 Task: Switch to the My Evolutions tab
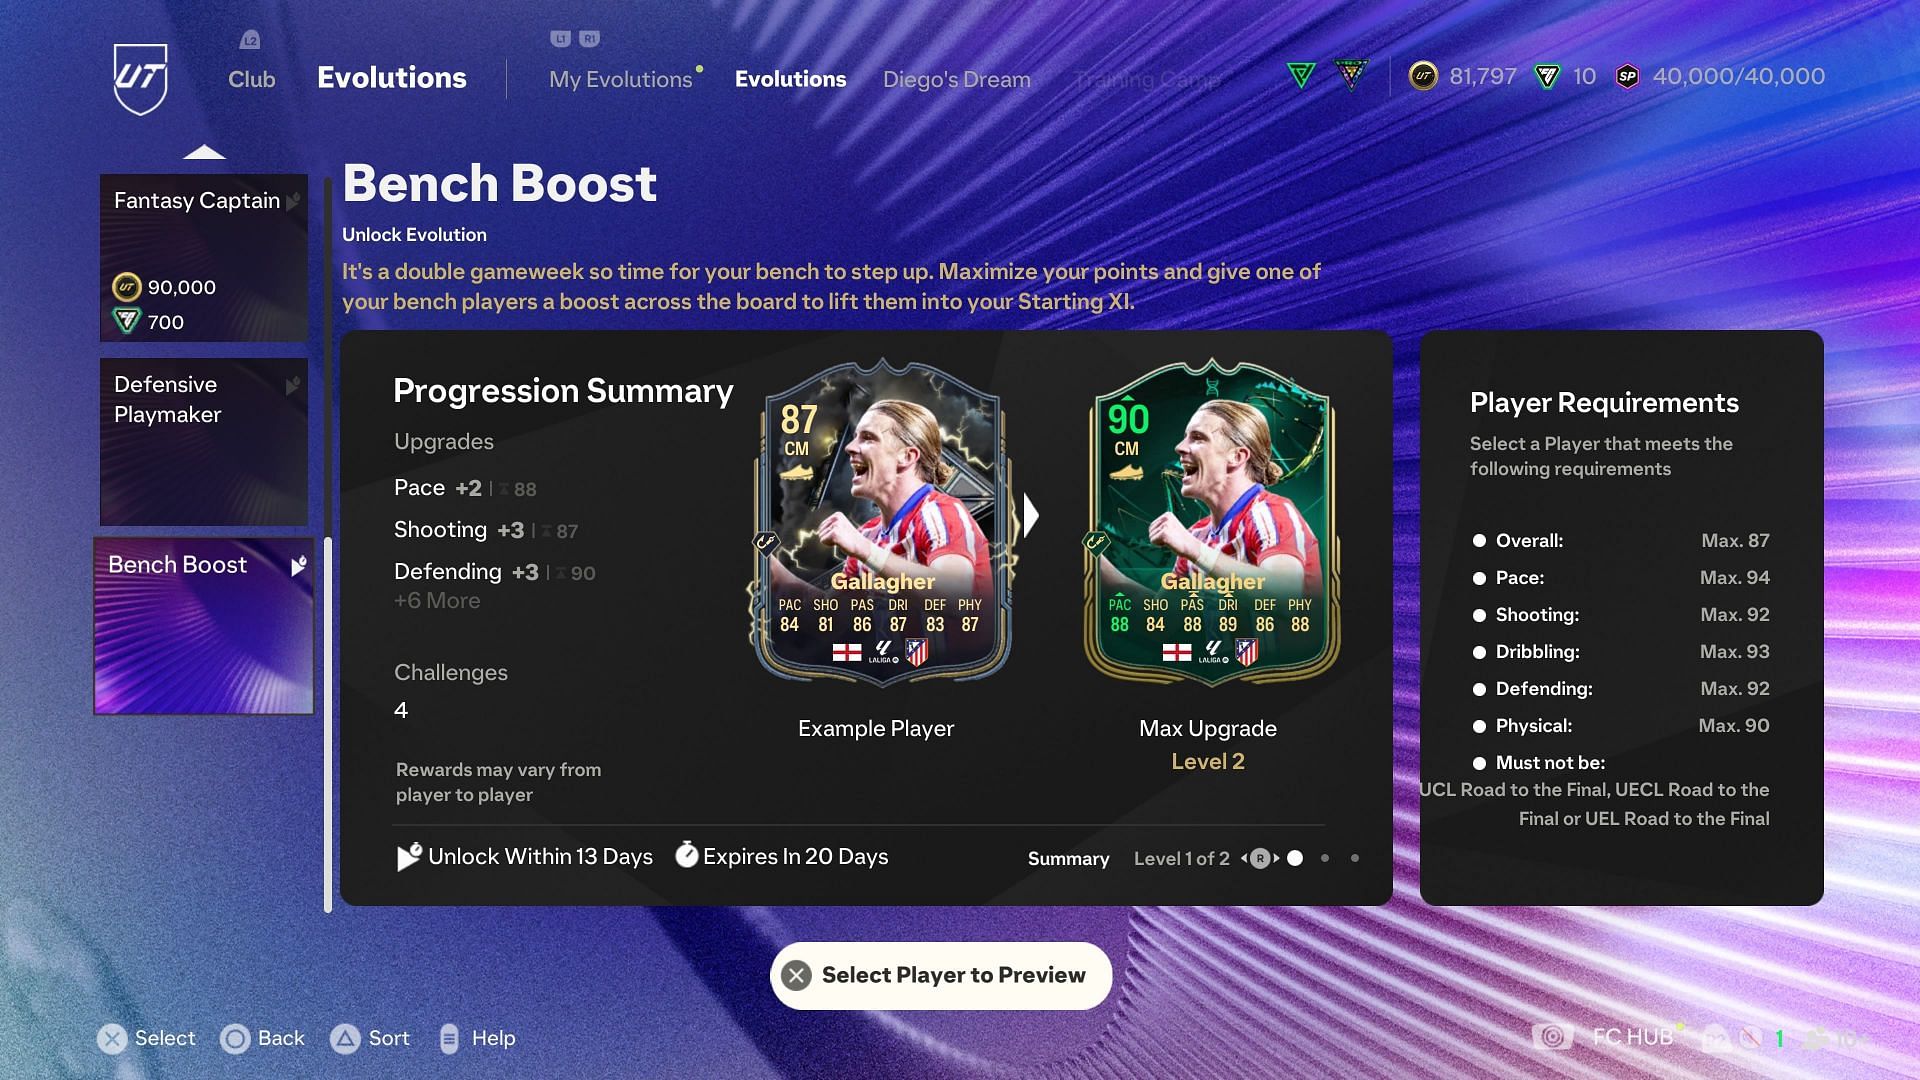[621, 76]
